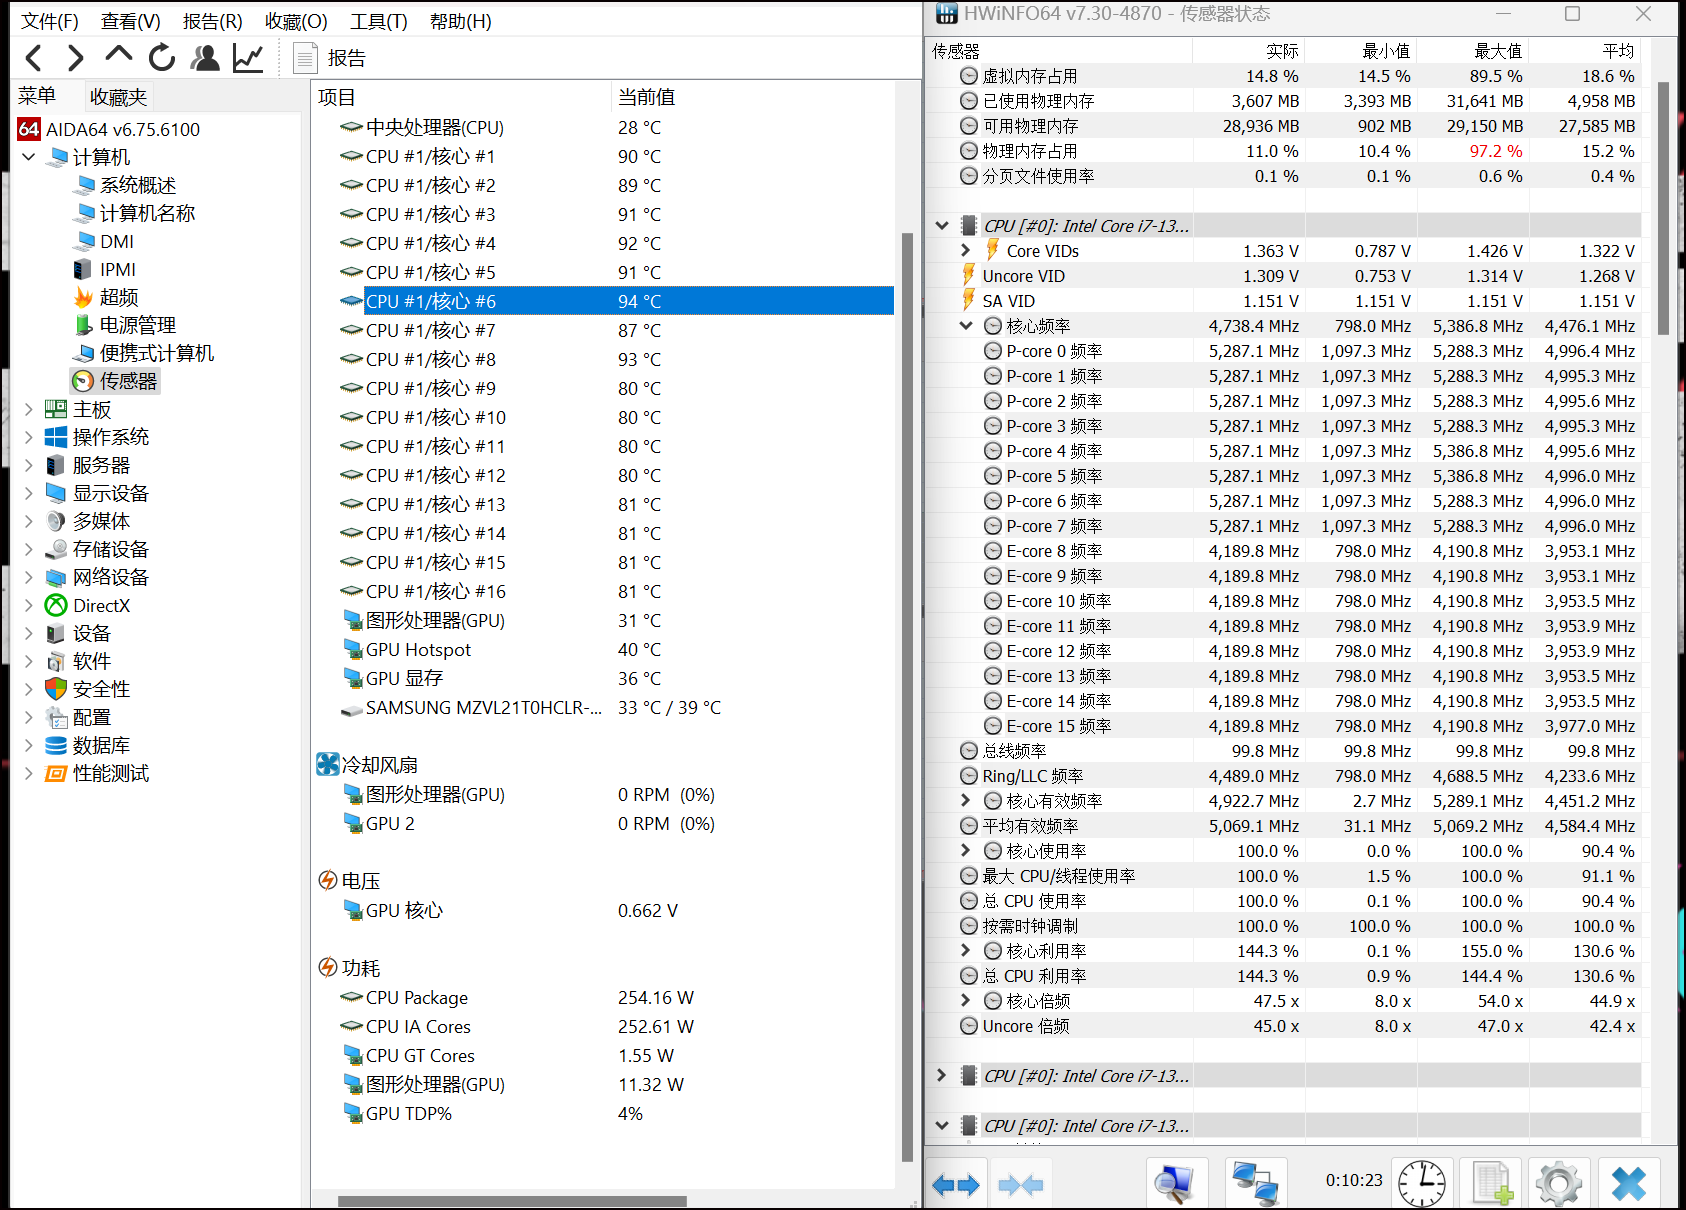This screenshot has width=1686, height=1210.
Task: Collapse the 核心频率 sensor group
Action: 965,326
